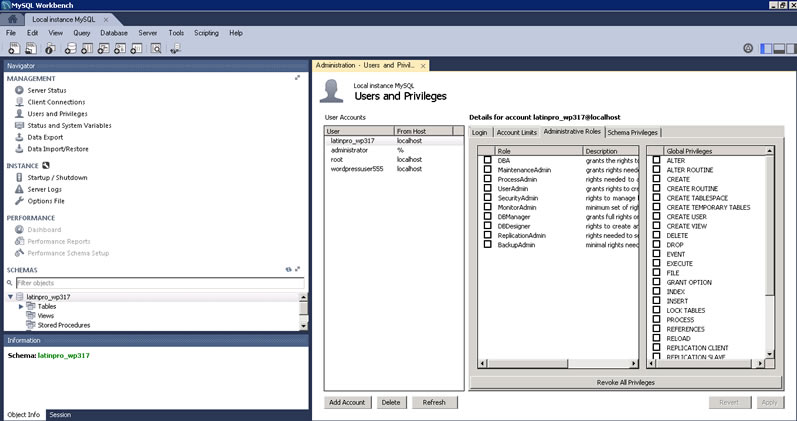Viewport: 797px width, 421px height.
Task: Click the create new view icon
Action: (x=103, y=48)
